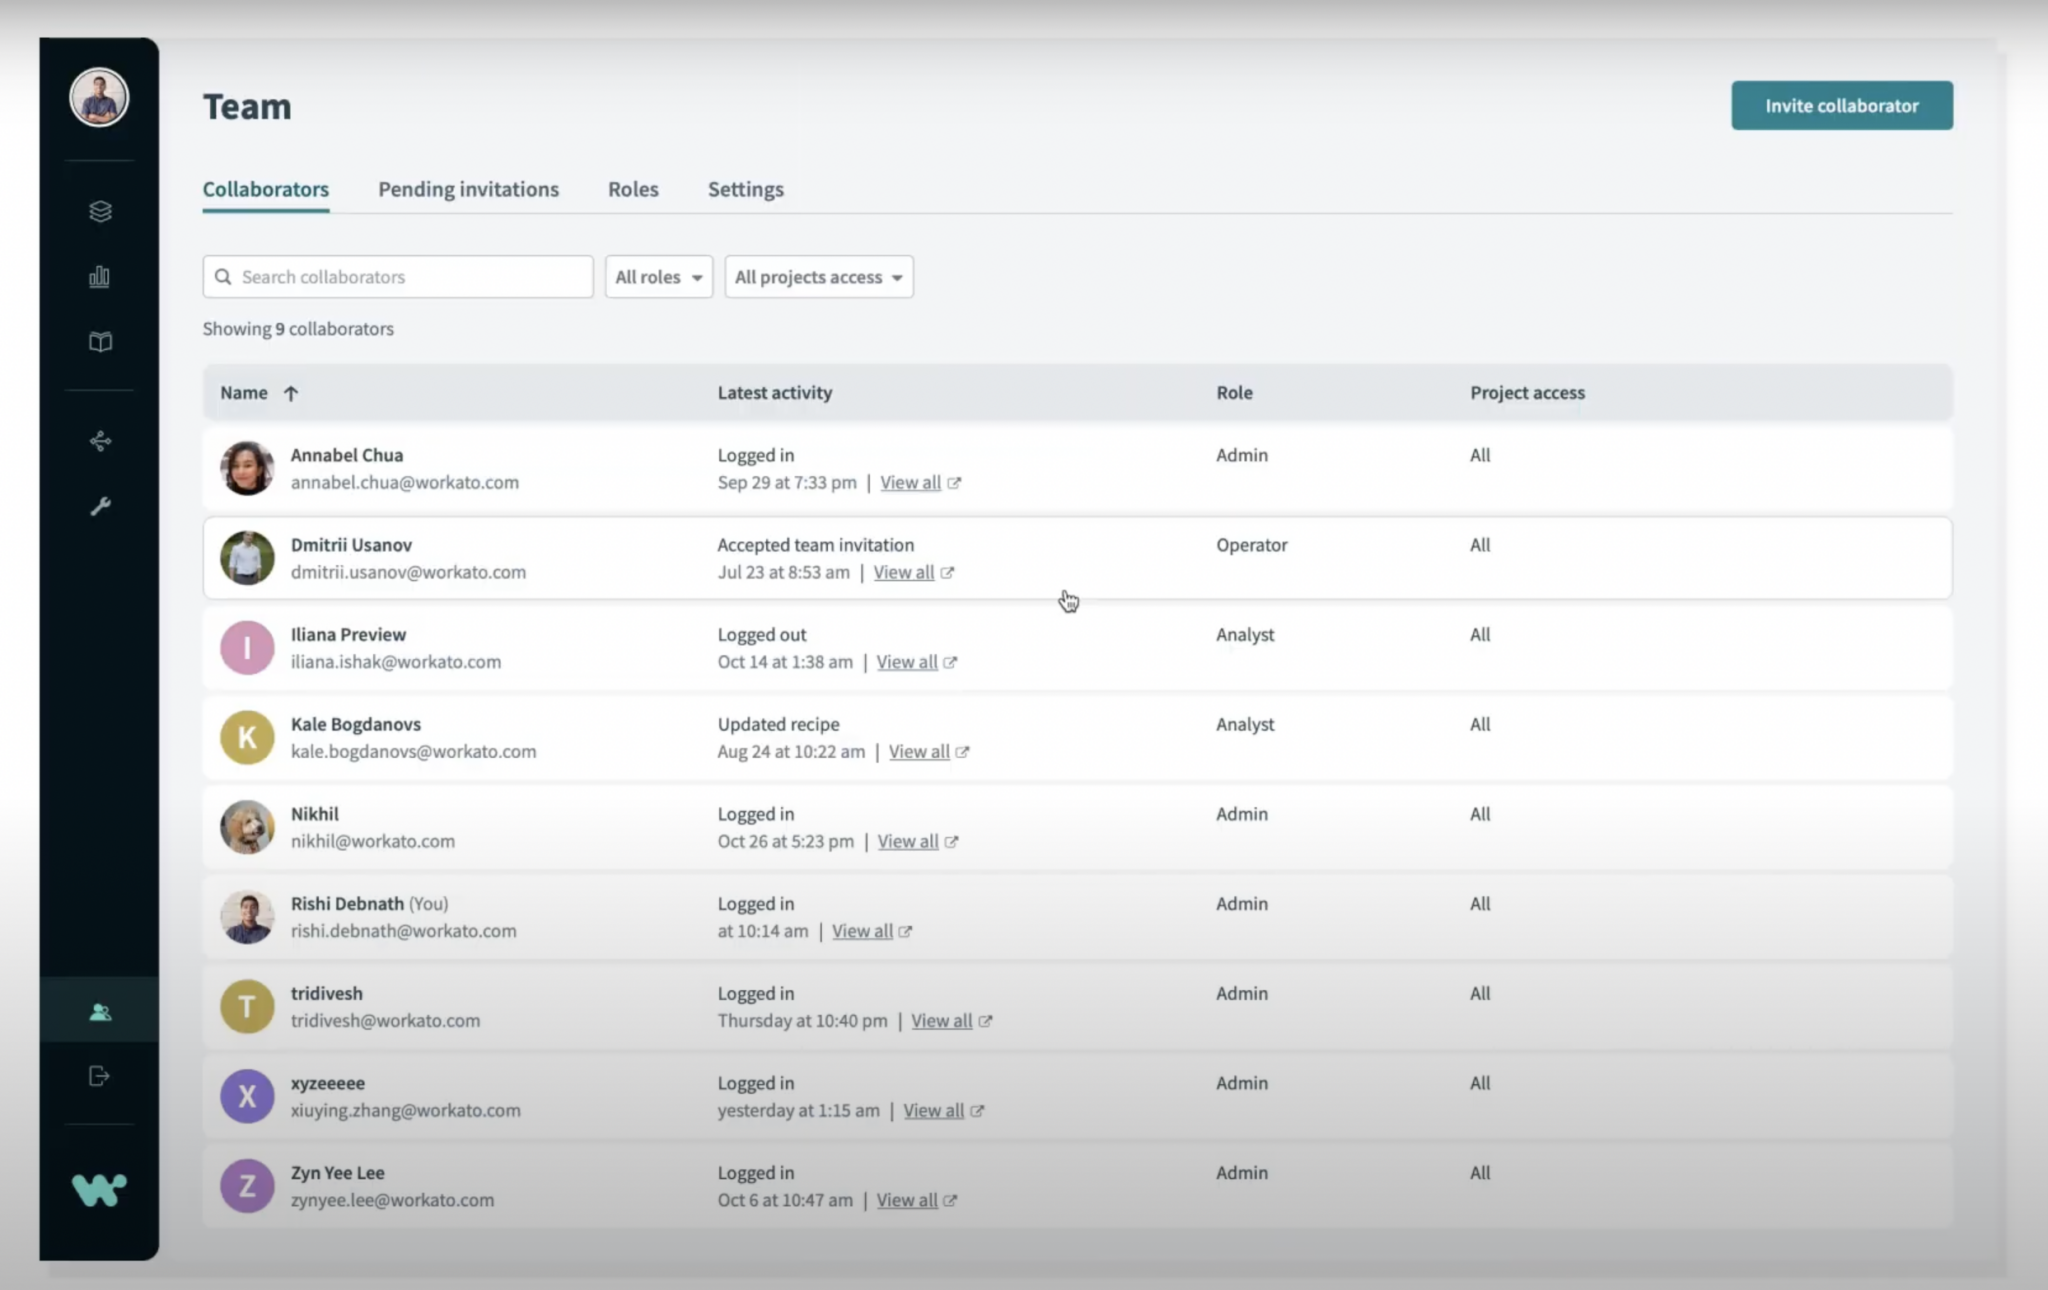Open View all link for Annabel Chua
Viewport: 2048px width, 1290px height.
point(910,483)
